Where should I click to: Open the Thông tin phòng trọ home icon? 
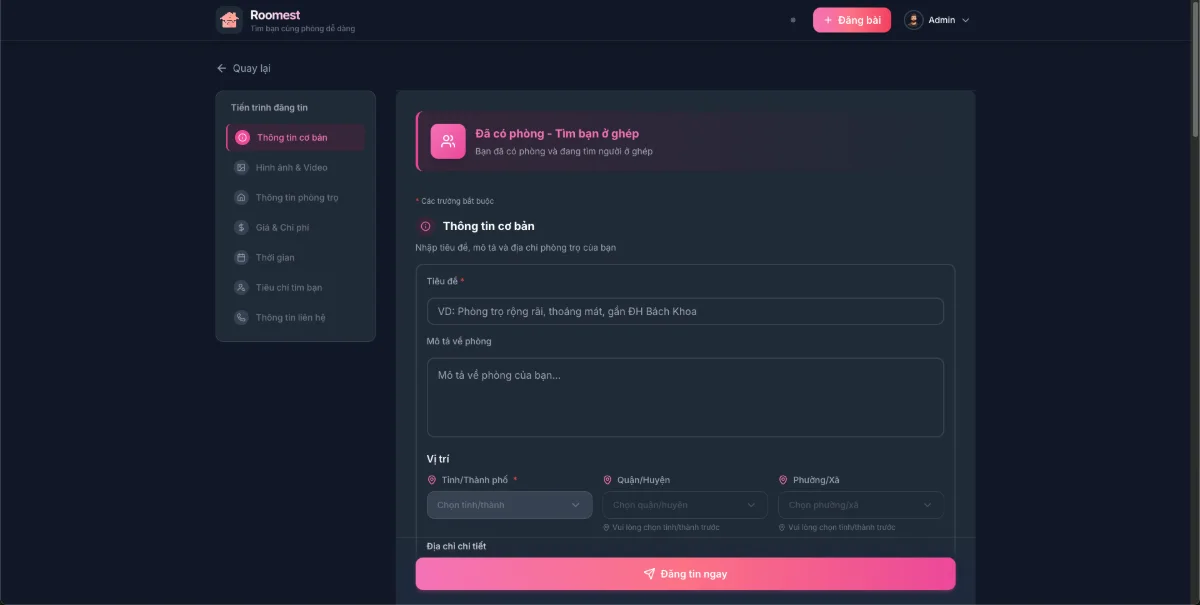[240, 197]
